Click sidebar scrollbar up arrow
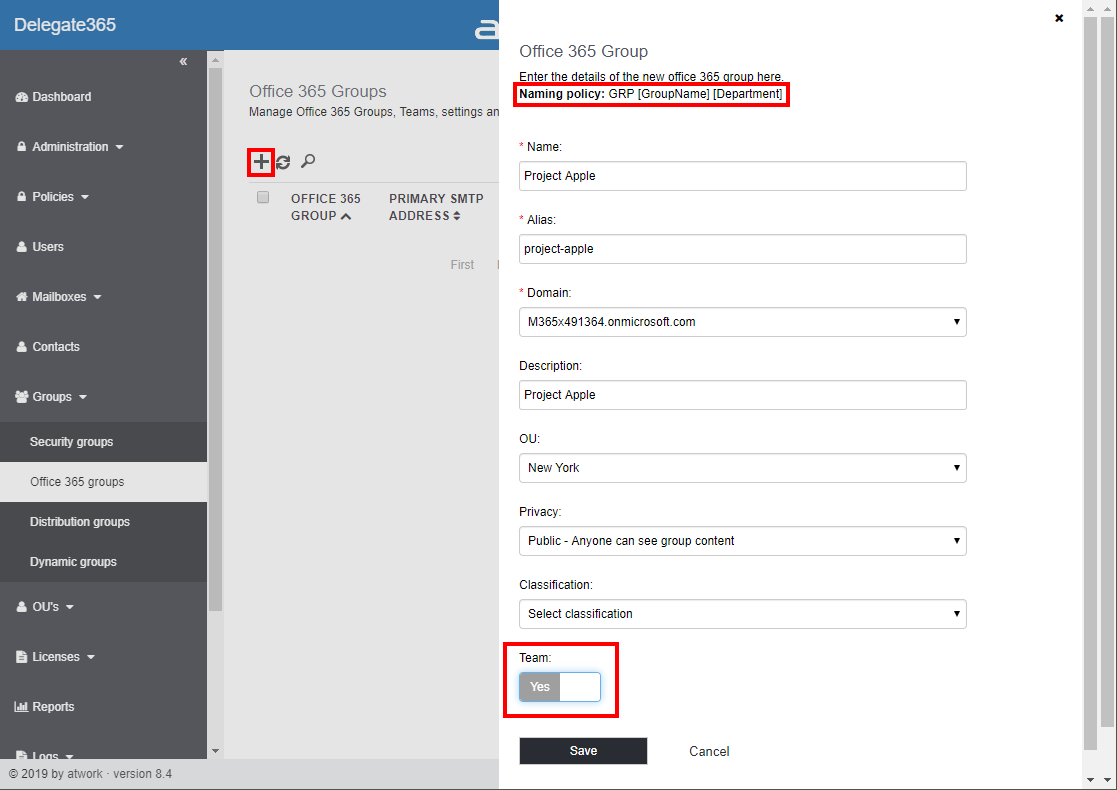1117x790 pixels. coord(215,61)
